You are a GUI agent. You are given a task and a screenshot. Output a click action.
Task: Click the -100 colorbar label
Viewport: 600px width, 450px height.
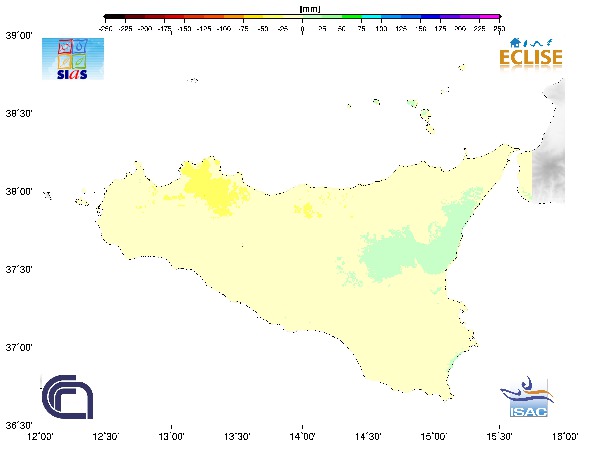tap(223, 29)
